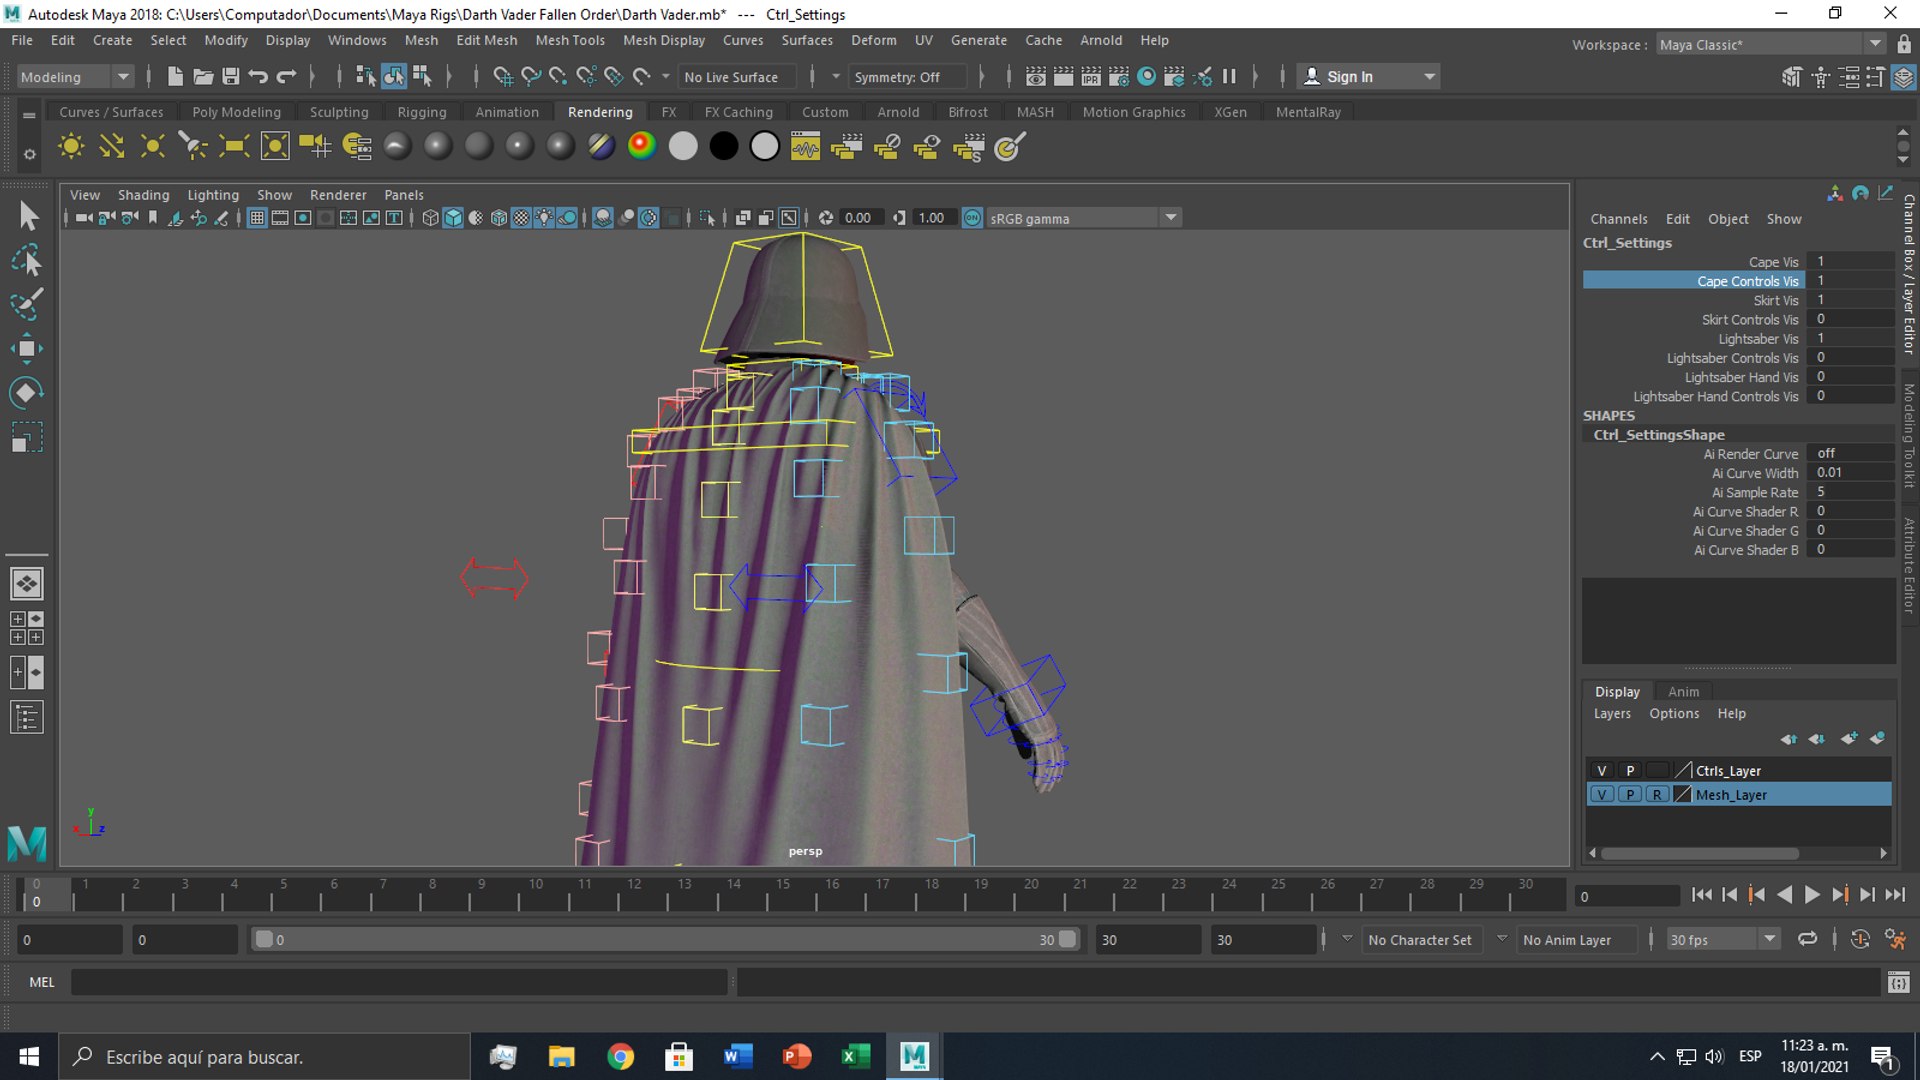
Task: Open a scene with the folder icon
Action: coord(203,76)
